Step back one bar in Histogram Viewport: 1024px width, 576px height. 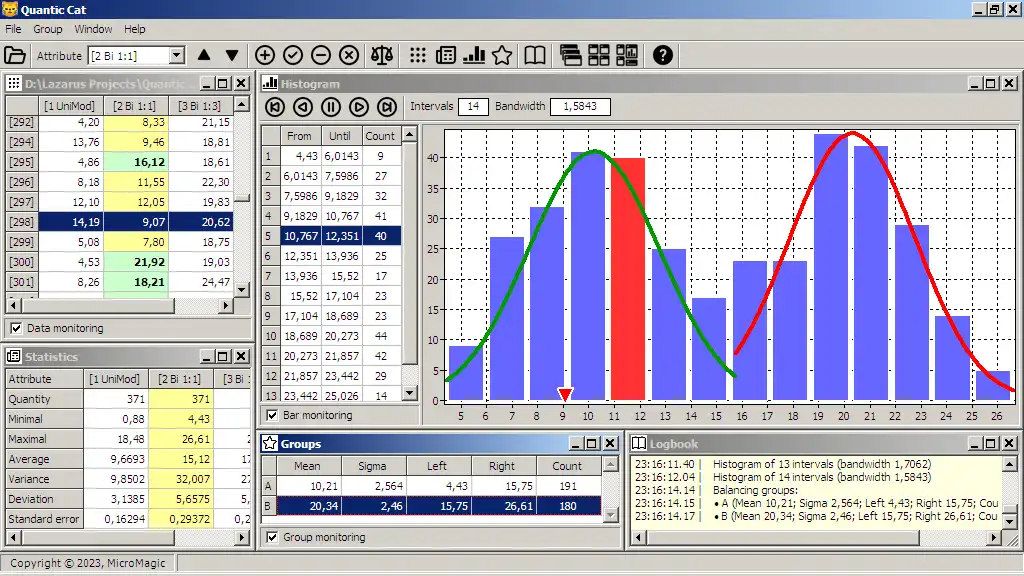pos(302,107)
